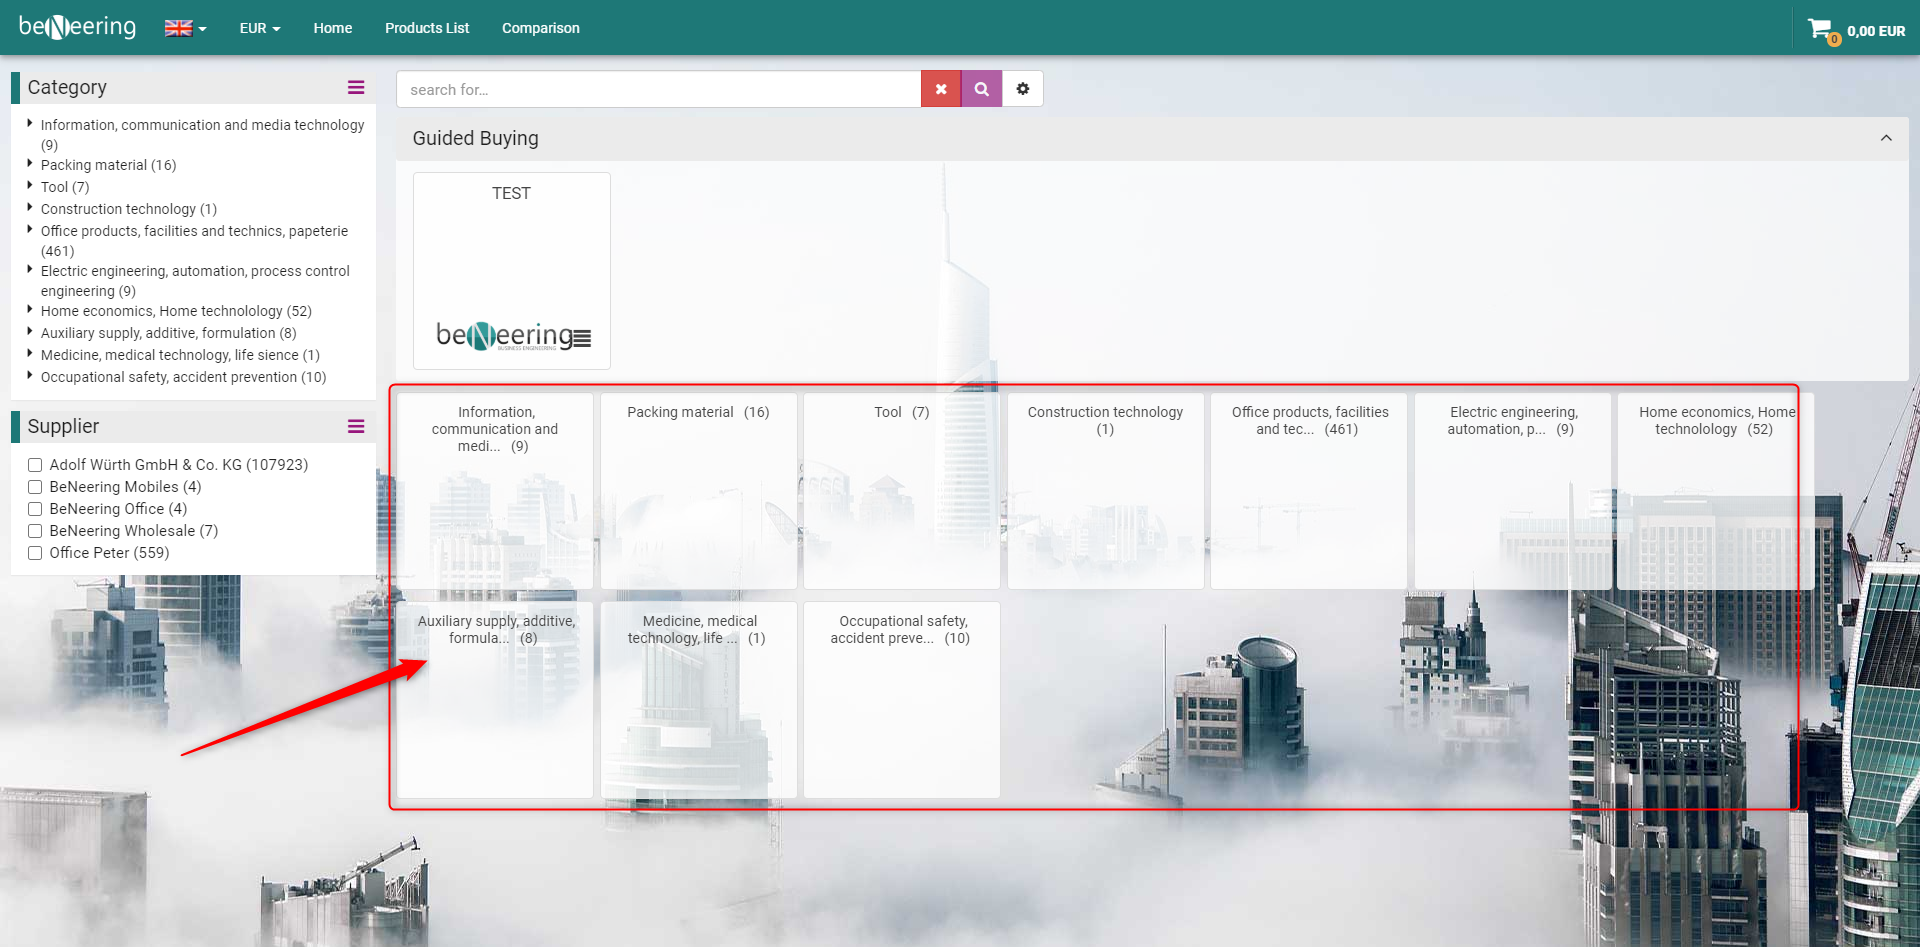Click the shopping cart icon
Image resolution: width=1920 pixels, height=947 pixels.
pos(1820,29)
